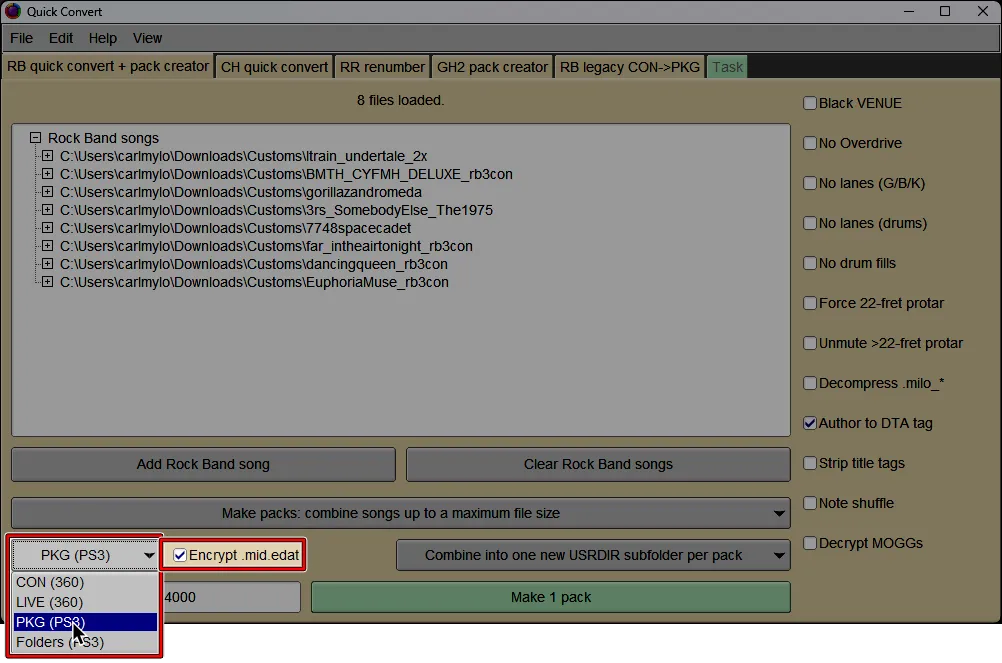Switch to RB quick convert + pack creator tab
Viewport: 1002px width, 663px height.
click(107, 66)
